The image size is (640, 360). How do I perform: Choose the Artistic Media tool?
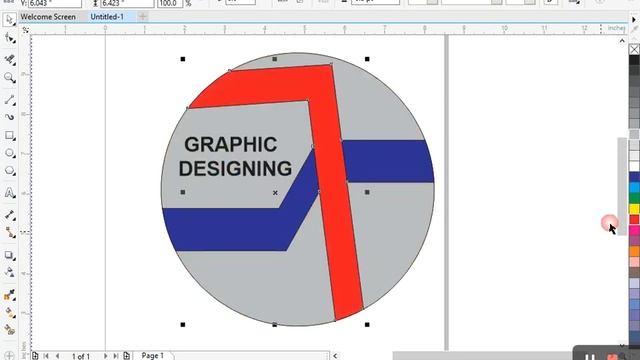9,117
